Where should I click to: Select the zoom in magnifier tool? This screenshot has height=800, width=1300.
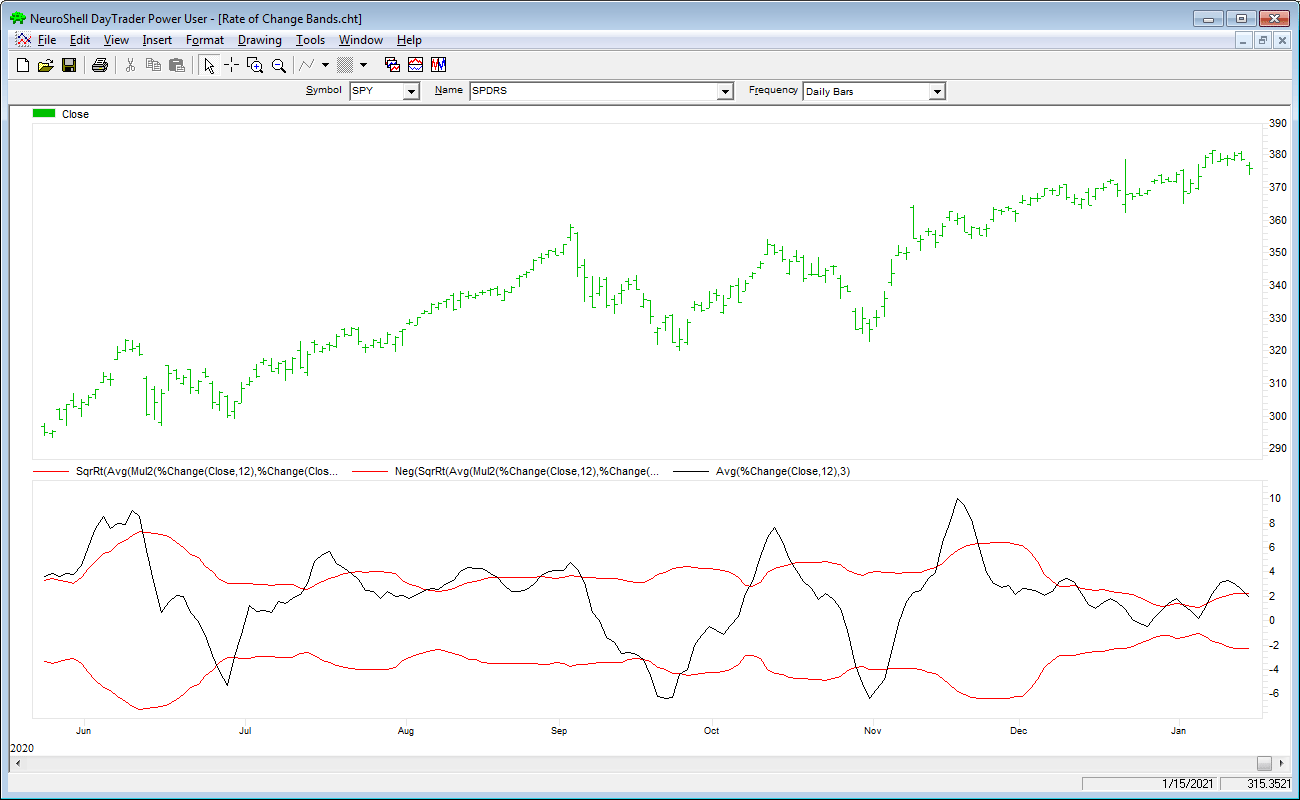(255, 65)
